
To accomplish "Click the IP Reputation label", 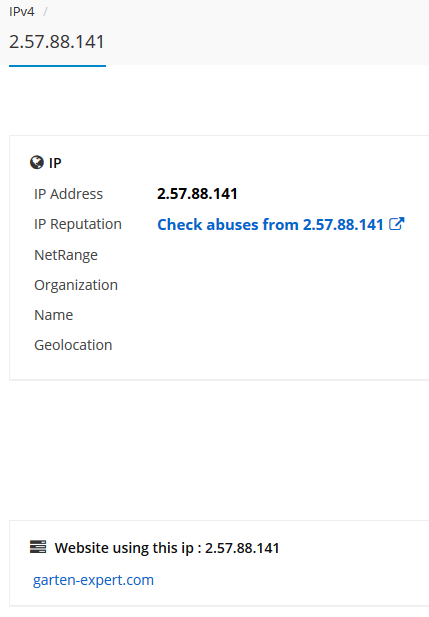I will point(78,224).
